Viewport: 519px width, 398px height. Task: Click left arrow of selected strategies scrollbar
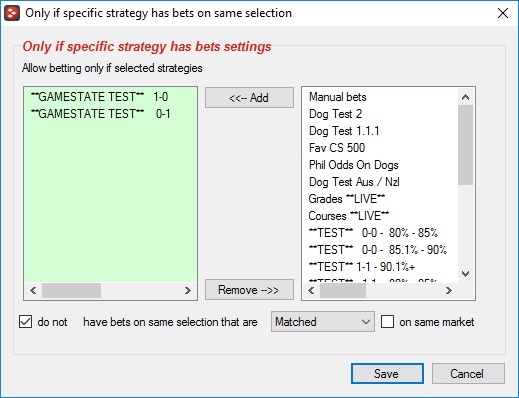coord(33,290)
